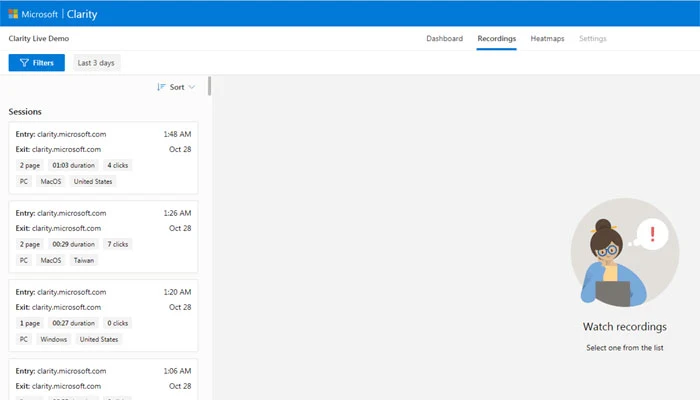Viewport: 700px width, 400px height.
Task: Click the '2 page' tag in 1:48 AM session
Action: (x=29, y=165)
